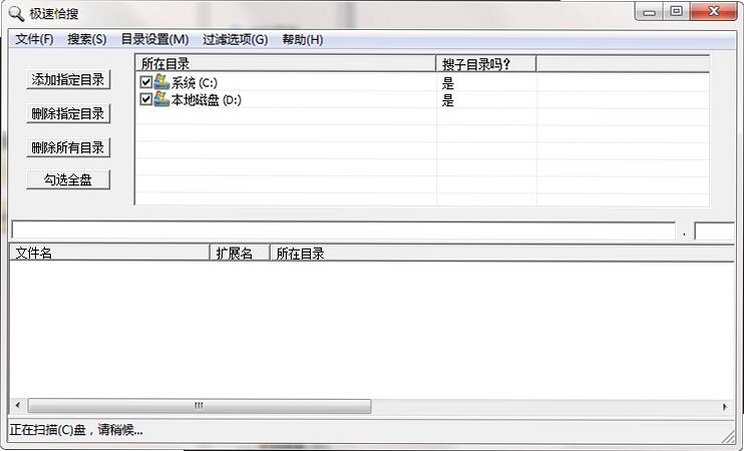Open the 帮助(H) menu
The height and width of the screenshot is (451, 744).
[x=303, y=39]
